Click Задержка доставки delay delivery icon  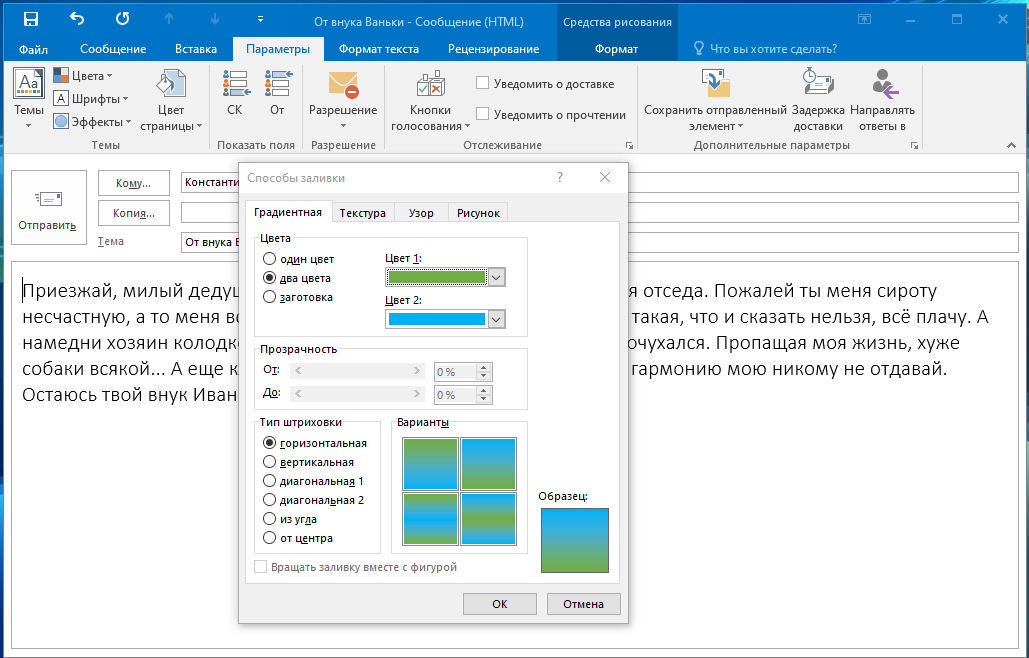click(x=818, y=83)
